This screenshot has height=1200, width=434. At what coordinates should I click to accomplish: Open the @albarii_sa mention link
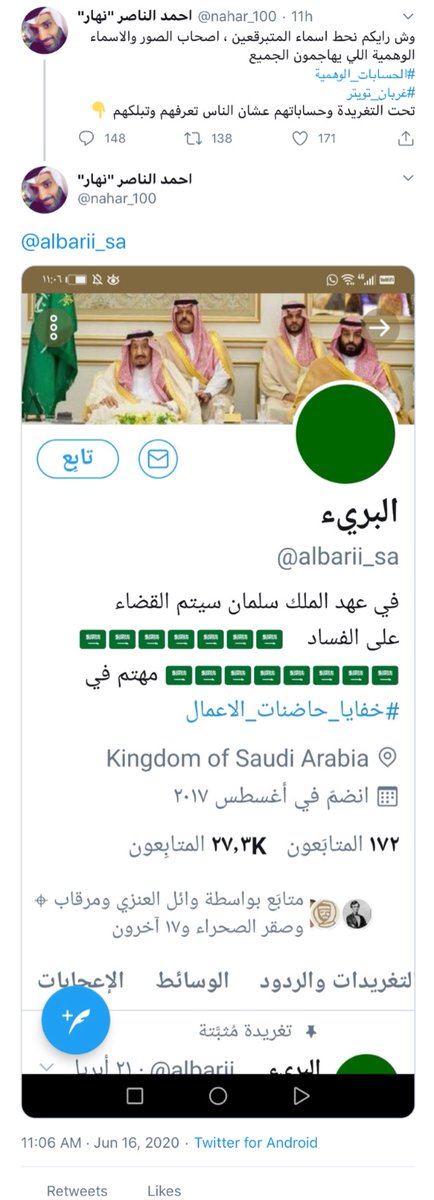click(74, 242)
